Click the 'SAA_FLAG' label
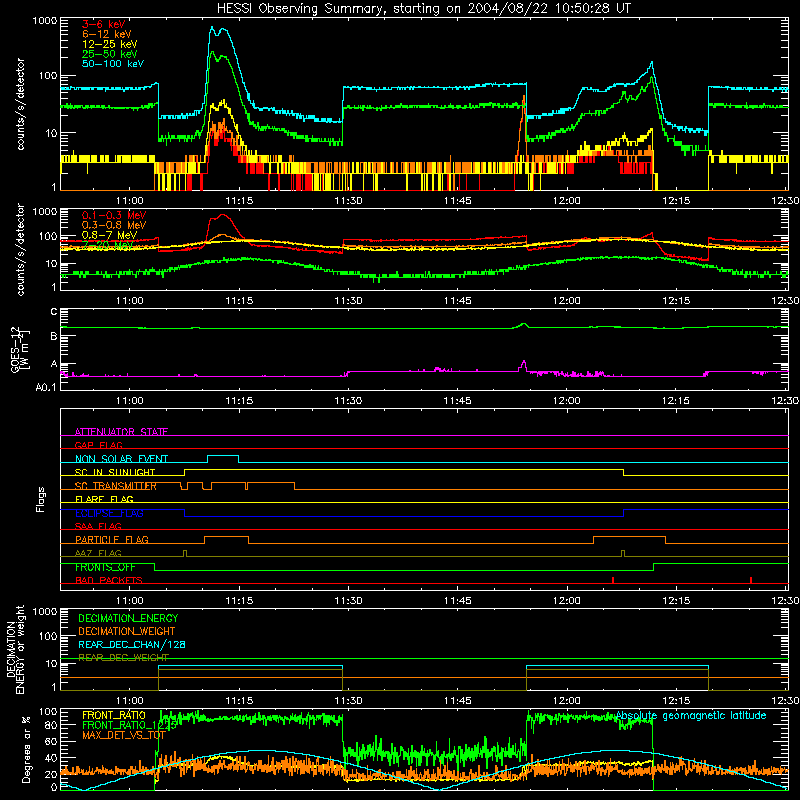This screenshot has width=800, height=800. pyautogui.click(x=98, y=526)
